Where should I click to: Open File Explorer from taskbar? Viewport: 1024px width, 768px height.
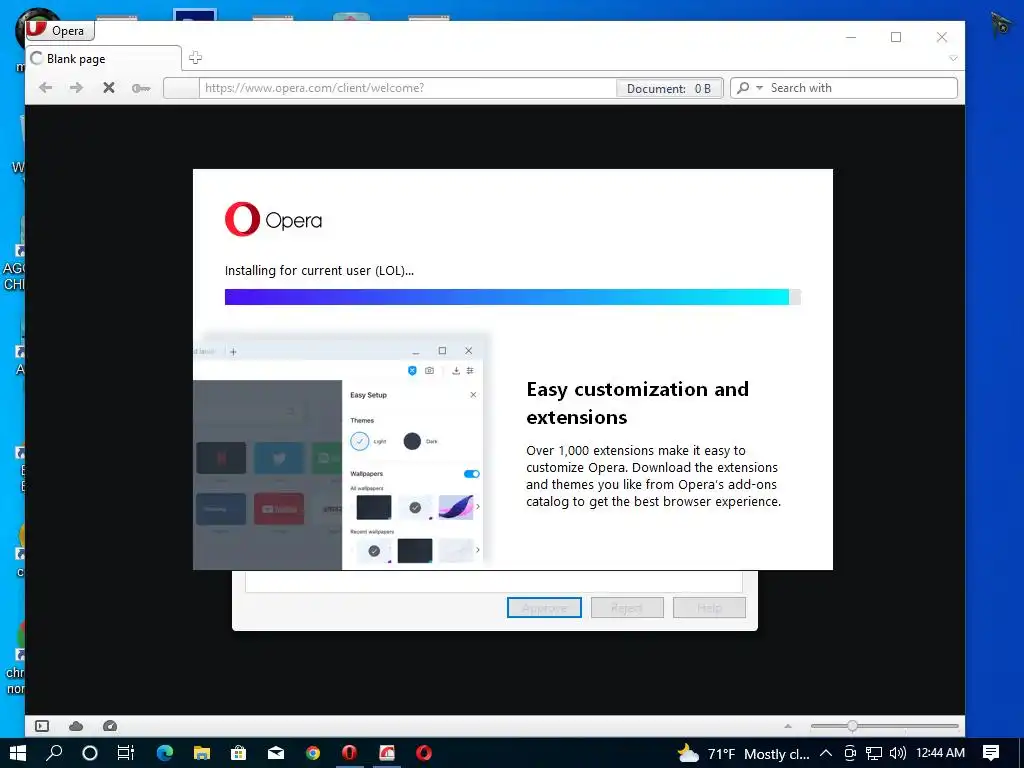[202, 753]
